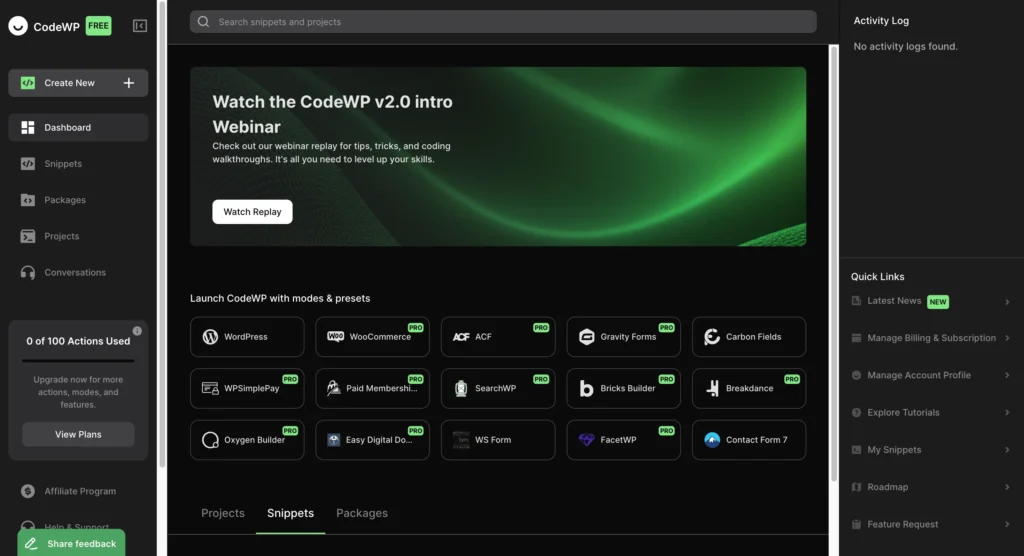Expand Manage Billing & Subscription chevron
The width and height of the screenshot is (1024, 556).
pos(1007,338)
